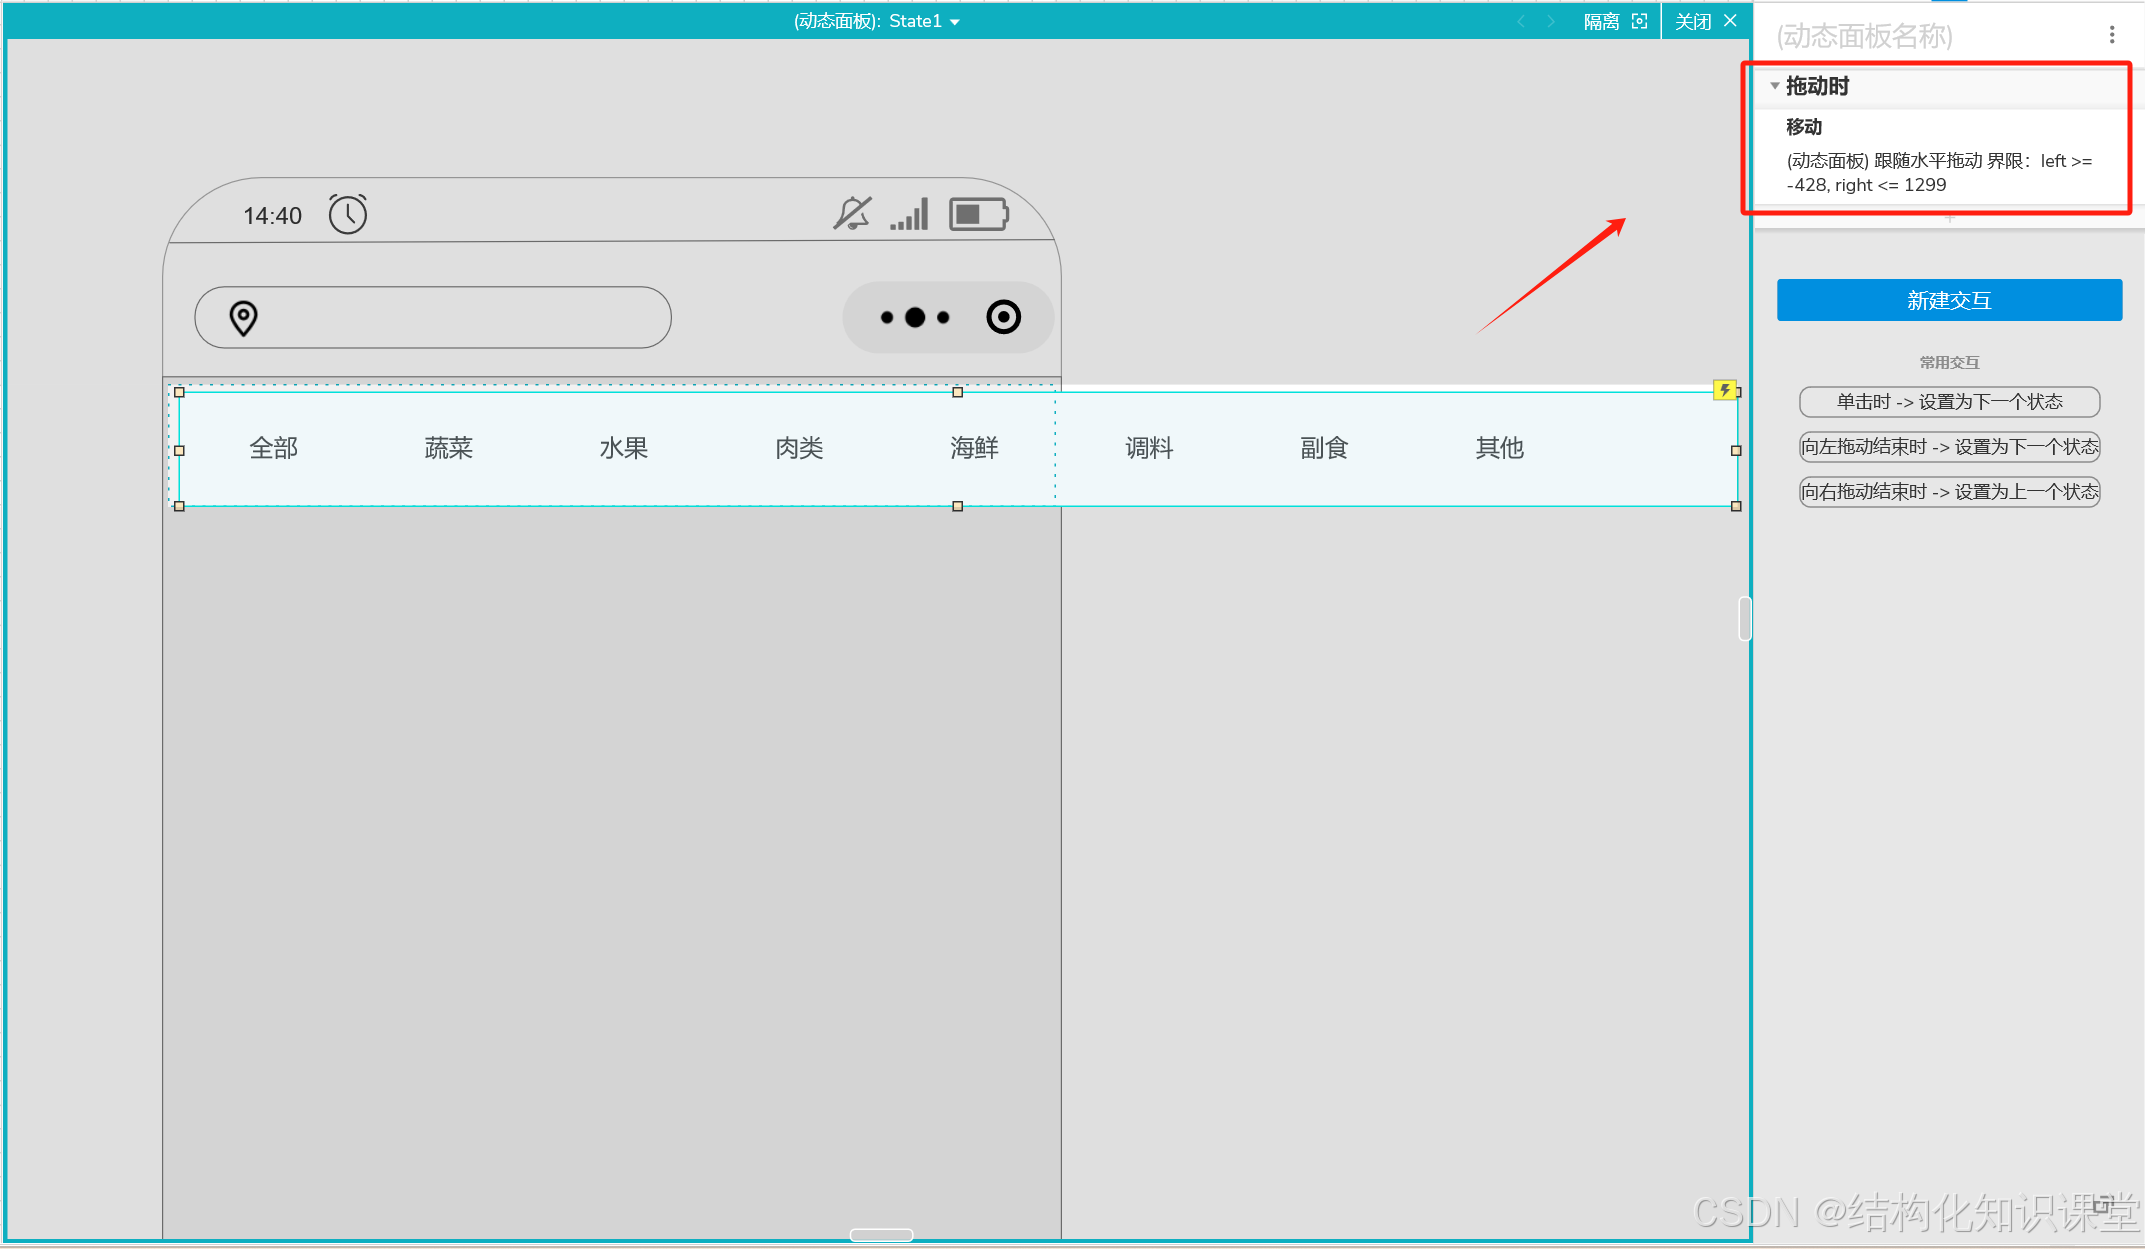Select the 副食 category label
Viewport: 2145px width, 1249px height.
click(1324, 448)
